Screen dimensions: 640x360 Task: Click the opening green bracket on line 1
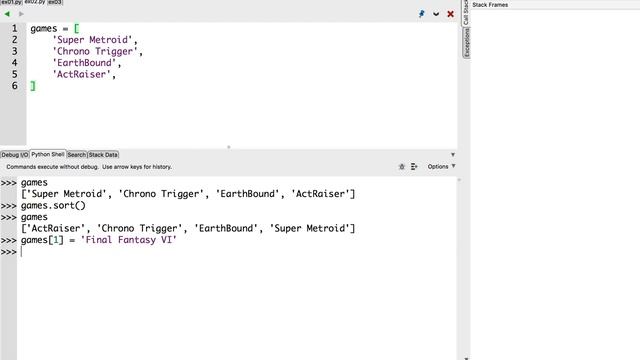76,28
